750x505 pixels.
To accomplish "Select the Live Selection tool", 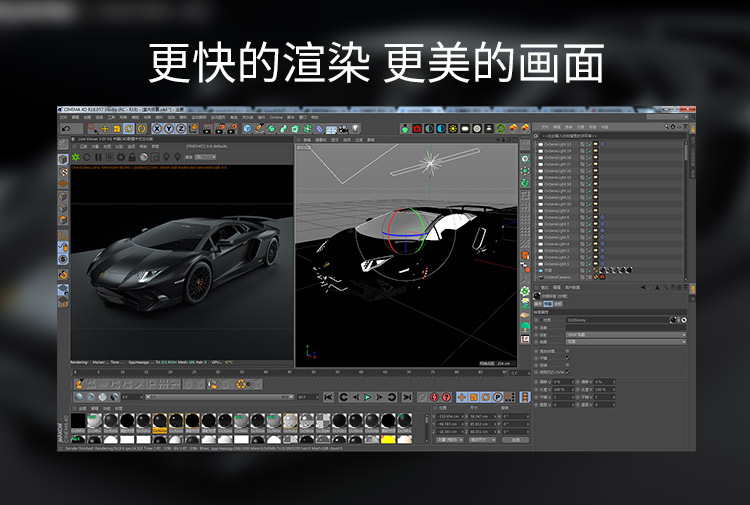I will pos(92,129).
